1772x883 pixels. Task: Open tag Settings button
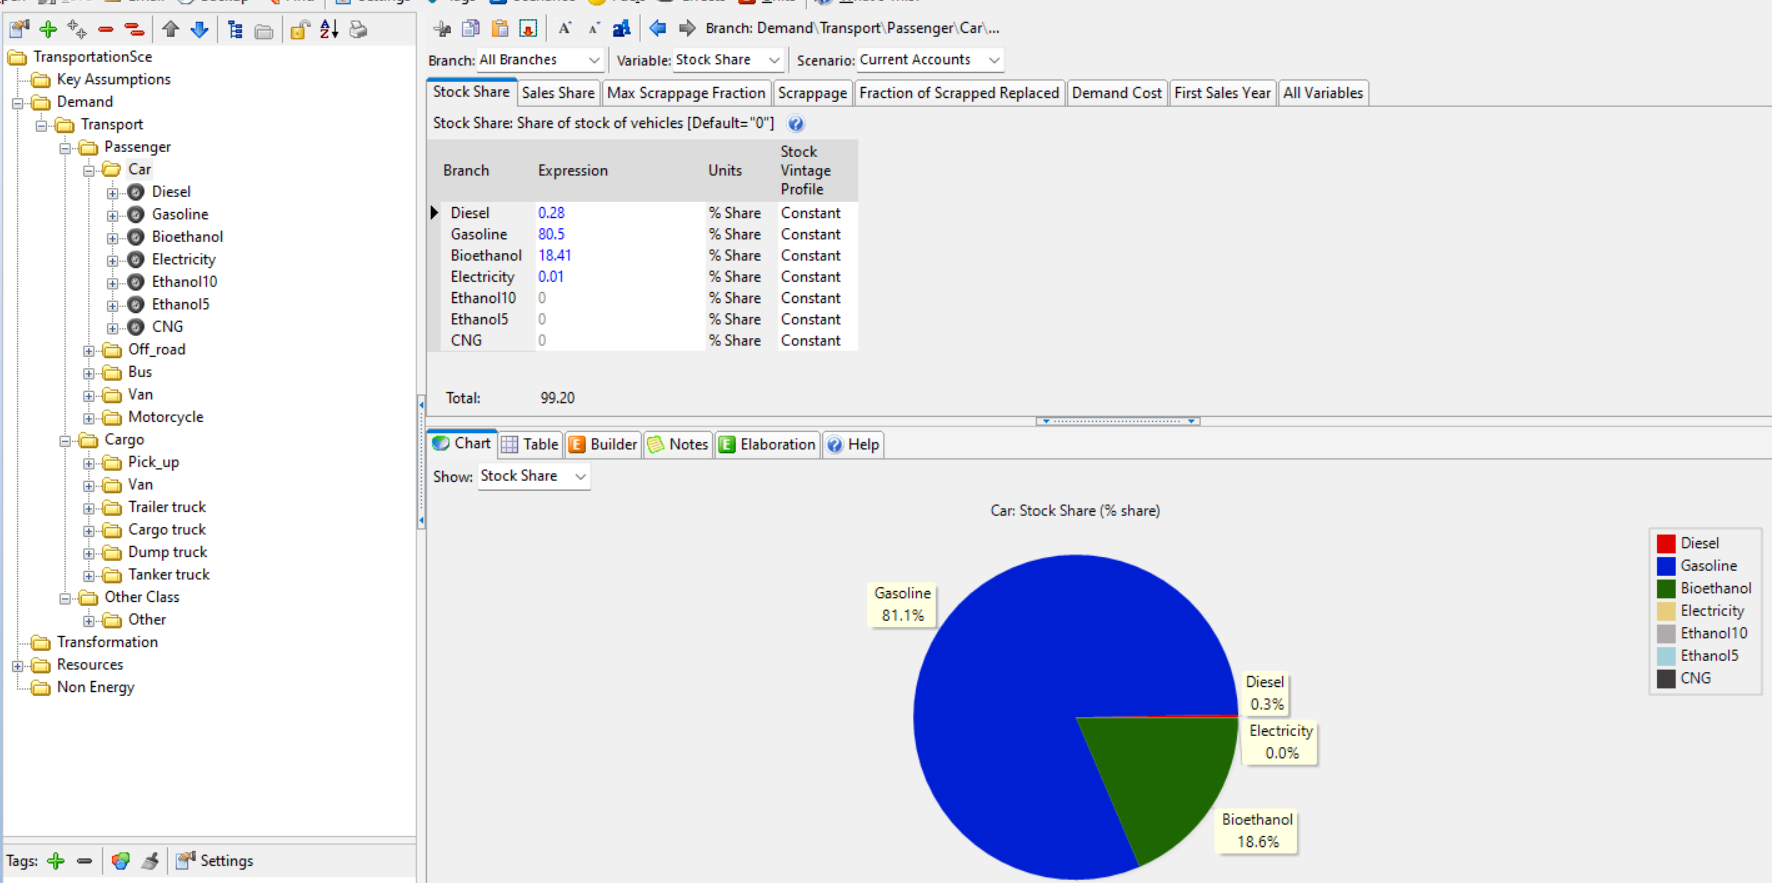click(215, 861)
